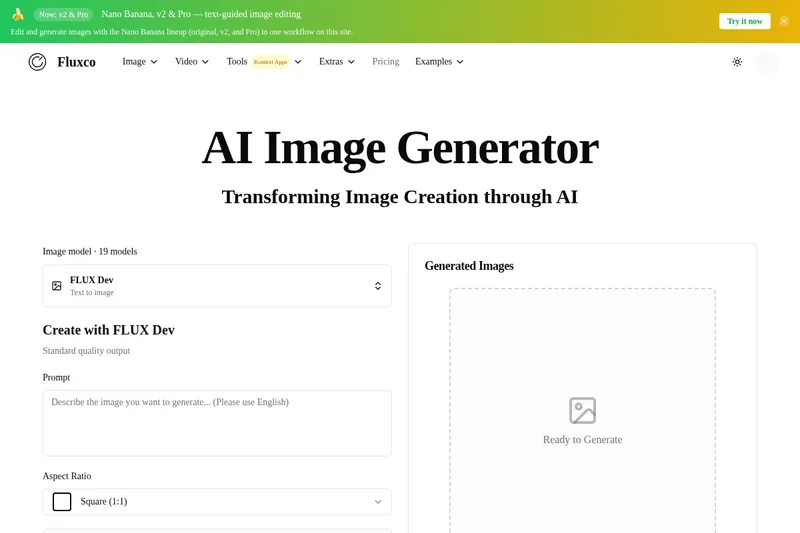Click the up-down arrows of model selector
The height and width of the screenshot is (533, 800).
click(378, 286)
